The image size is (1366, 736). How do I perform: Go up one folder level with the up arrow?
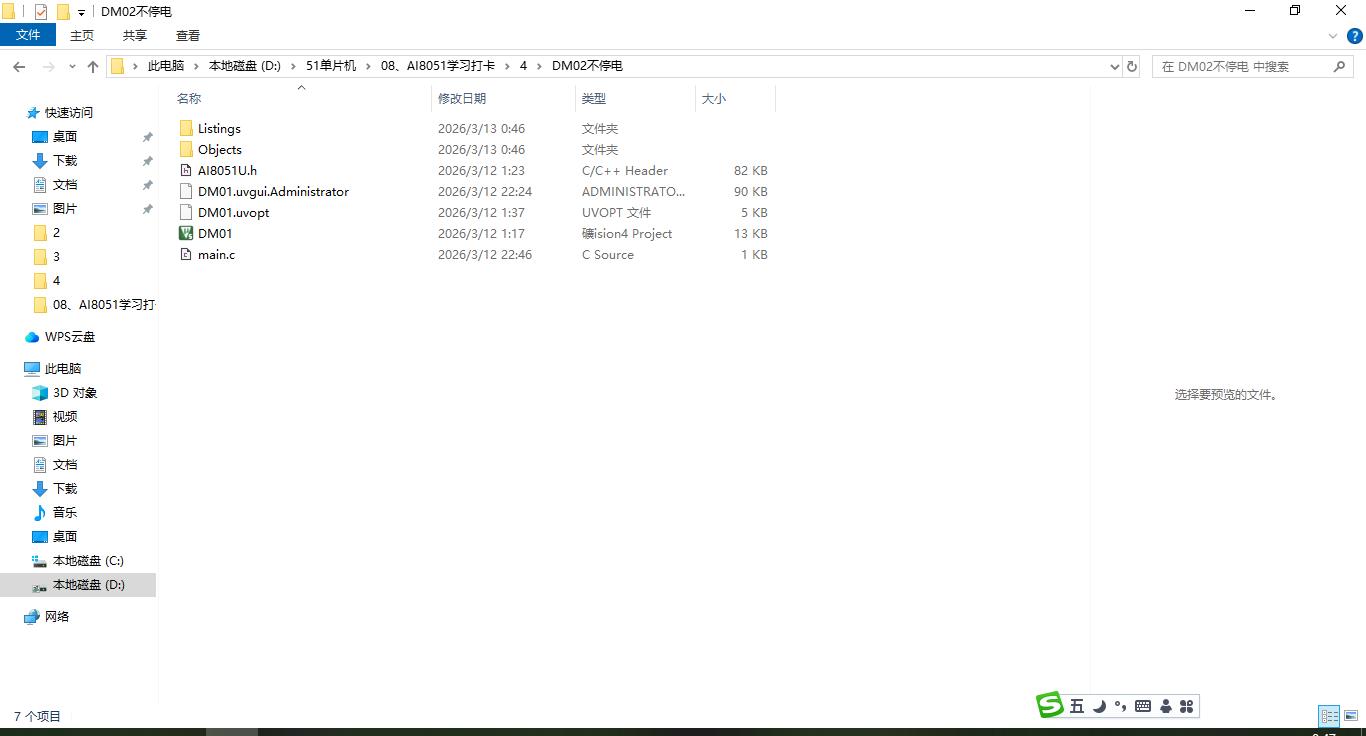93,66
